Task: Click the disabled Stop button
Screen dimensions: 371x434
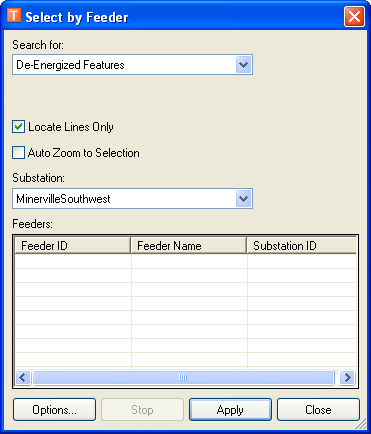Action: point(142,410)
